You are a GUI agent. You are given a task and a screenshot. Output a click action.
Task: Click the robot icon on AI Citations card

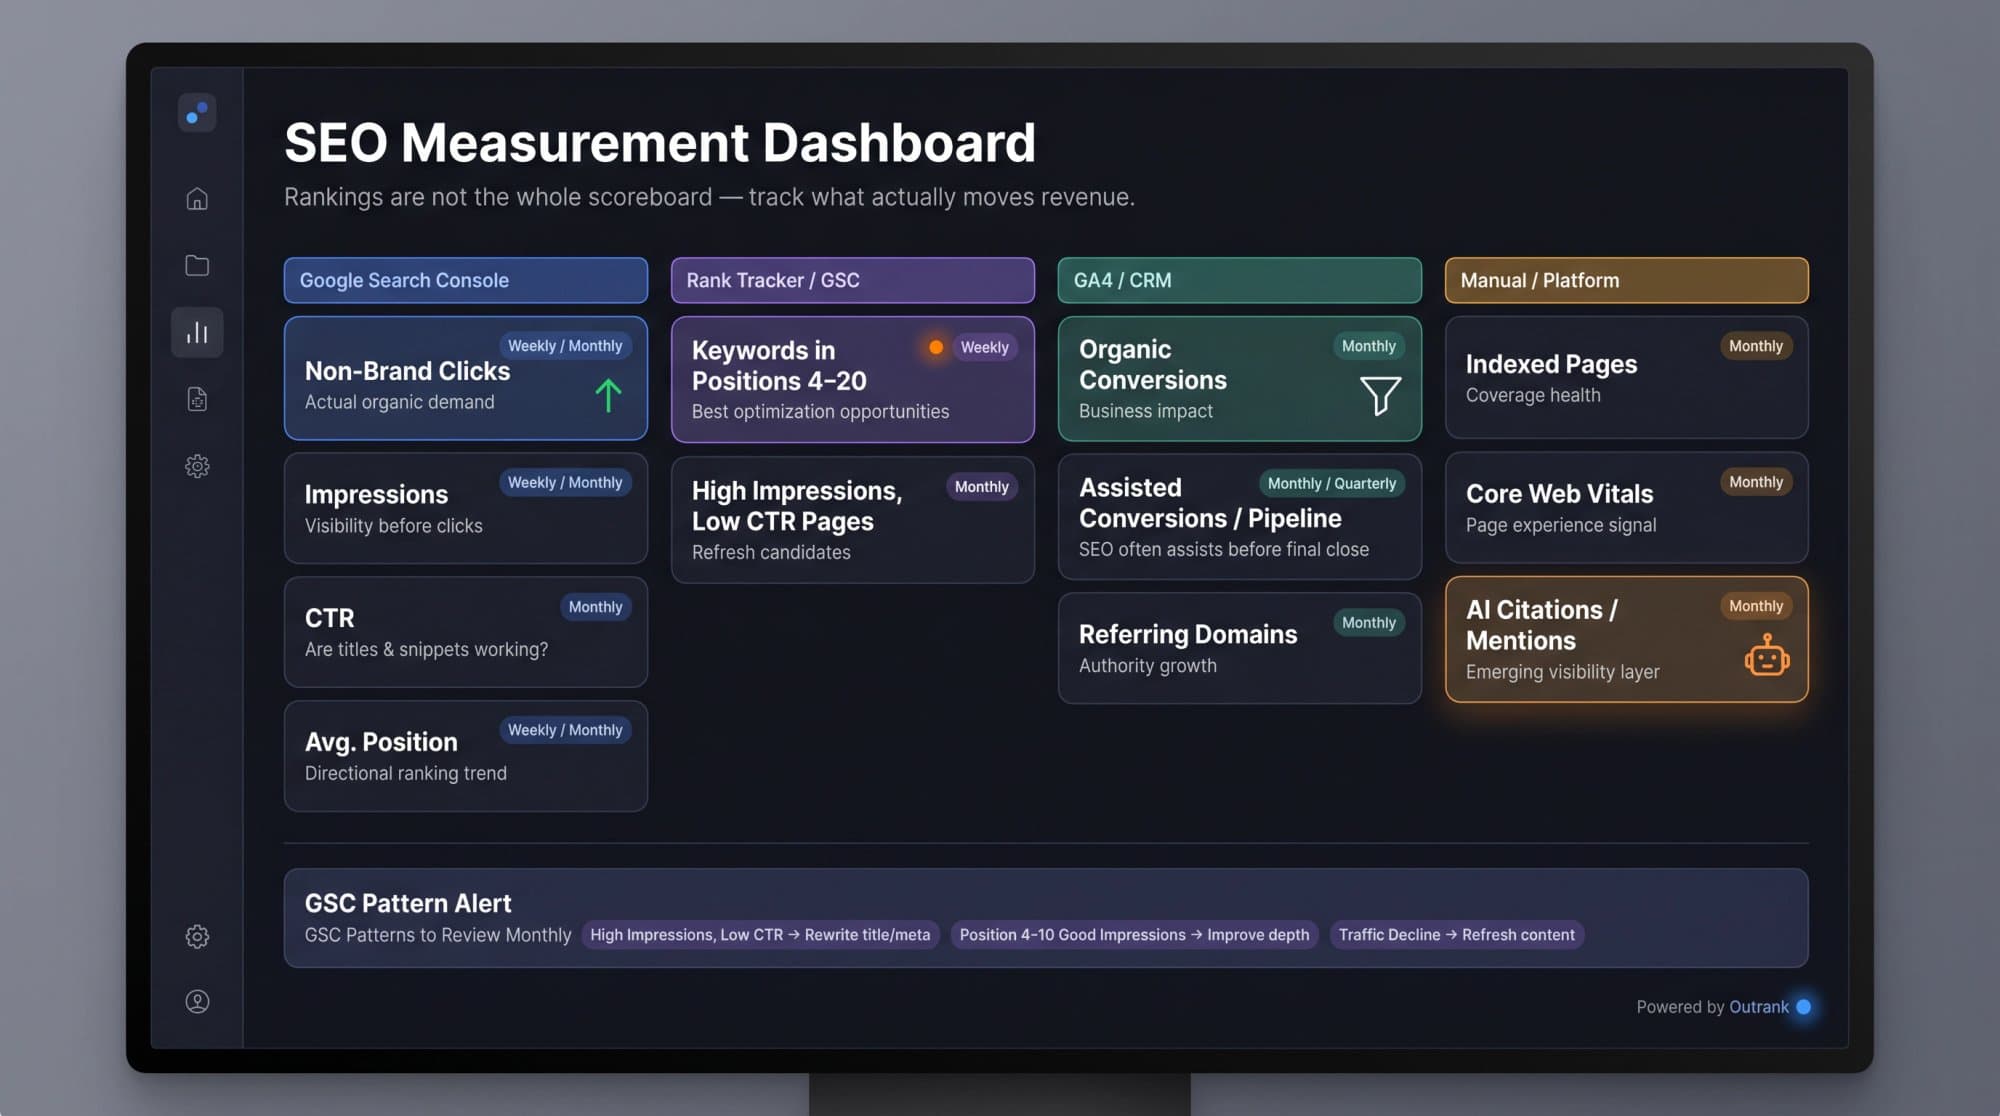pos(1767,656)
